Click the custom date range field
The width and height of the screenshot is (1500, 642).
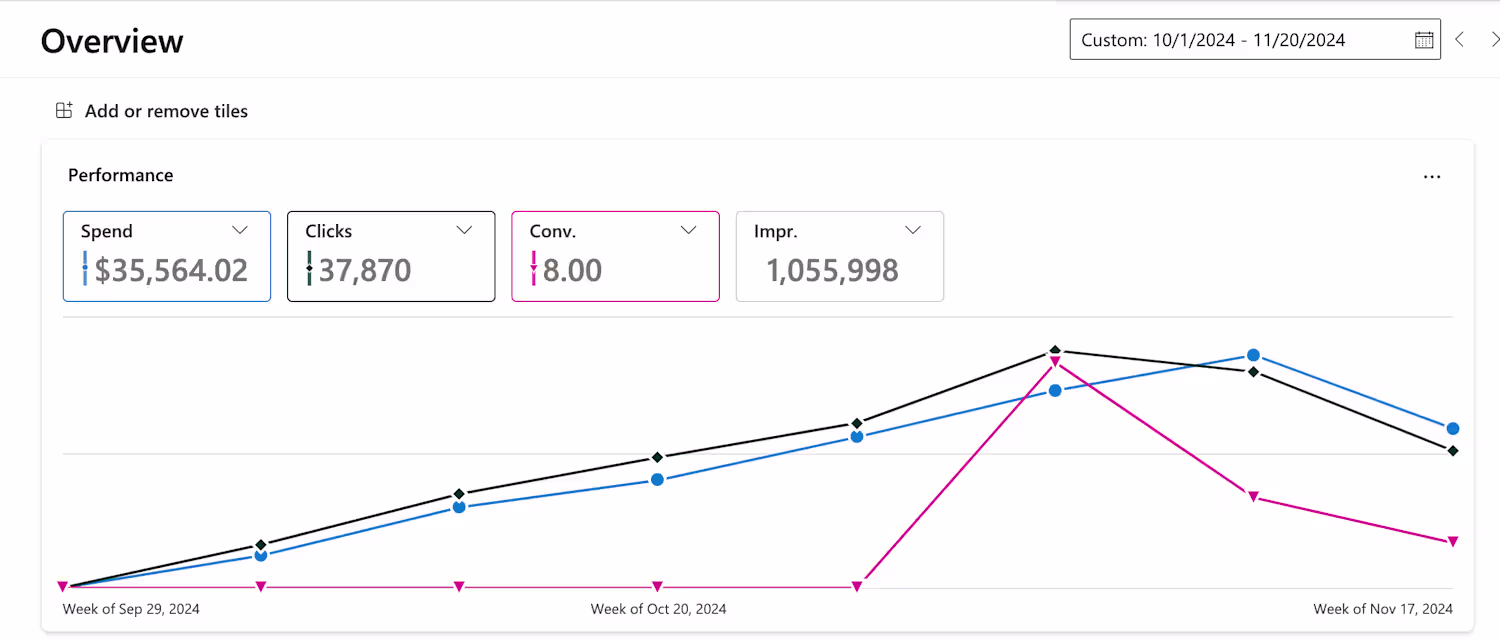coord(1240,40)
